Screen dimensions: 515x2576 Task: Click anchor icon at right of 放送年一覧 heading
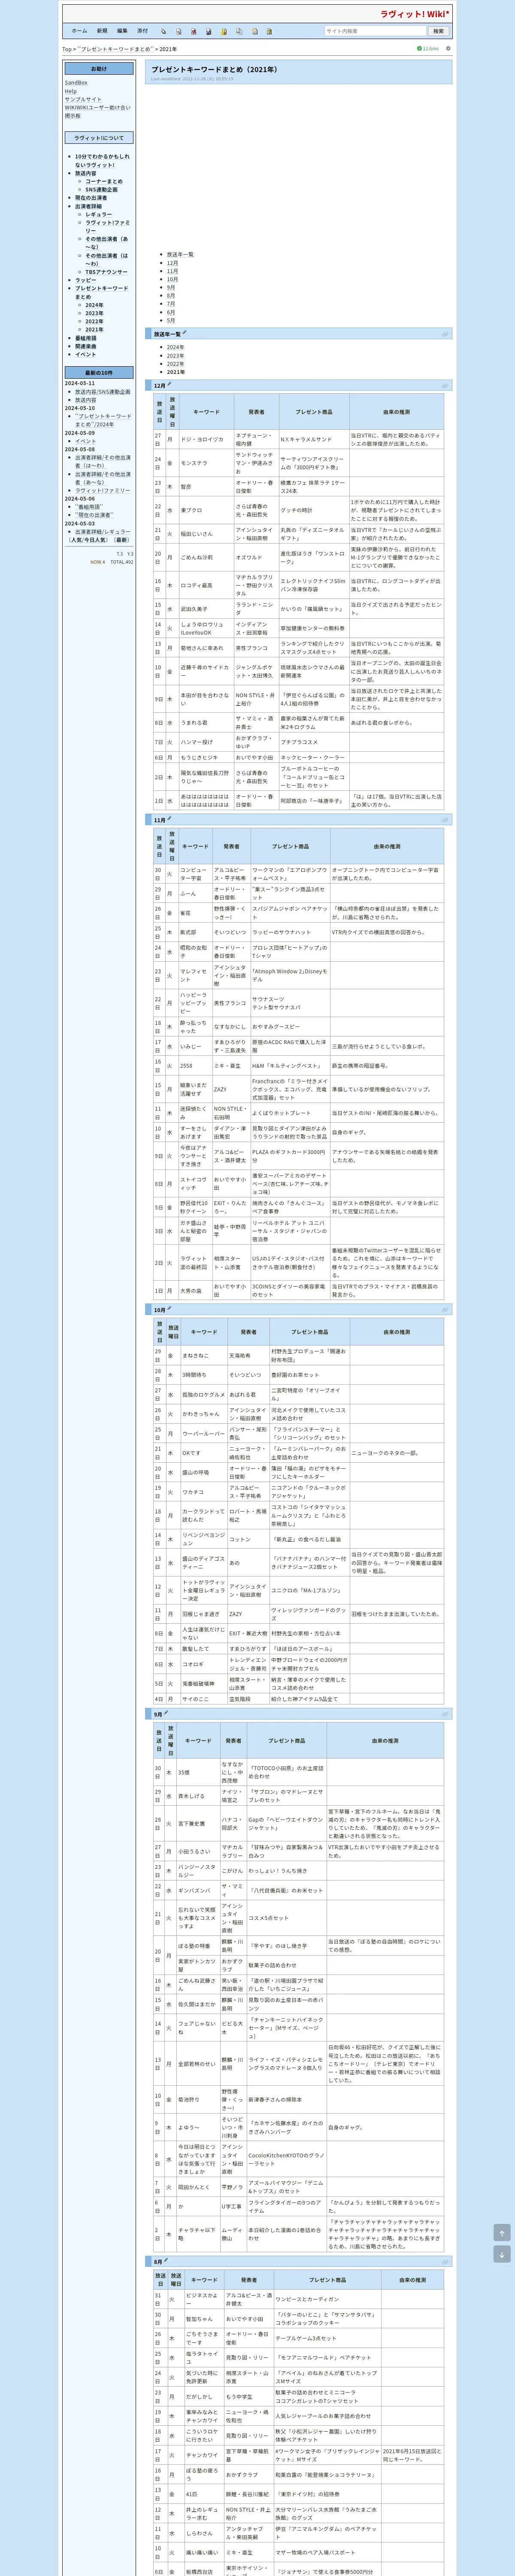tap(446, 334)
